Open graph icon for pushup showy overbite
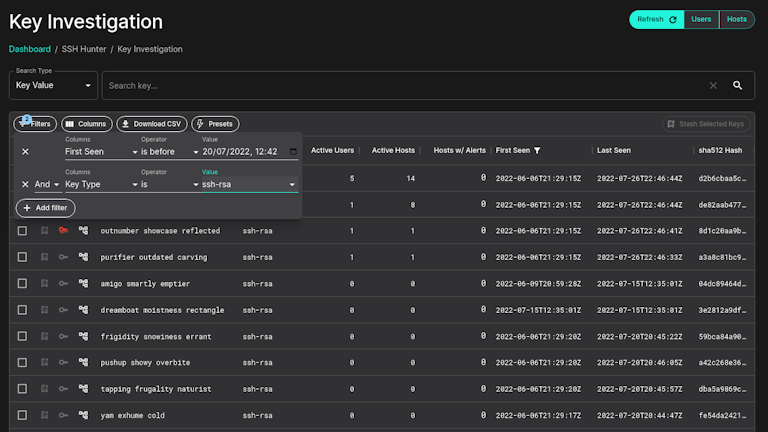Viewport: 768px width, 432px height. click(x=84, y=362)
